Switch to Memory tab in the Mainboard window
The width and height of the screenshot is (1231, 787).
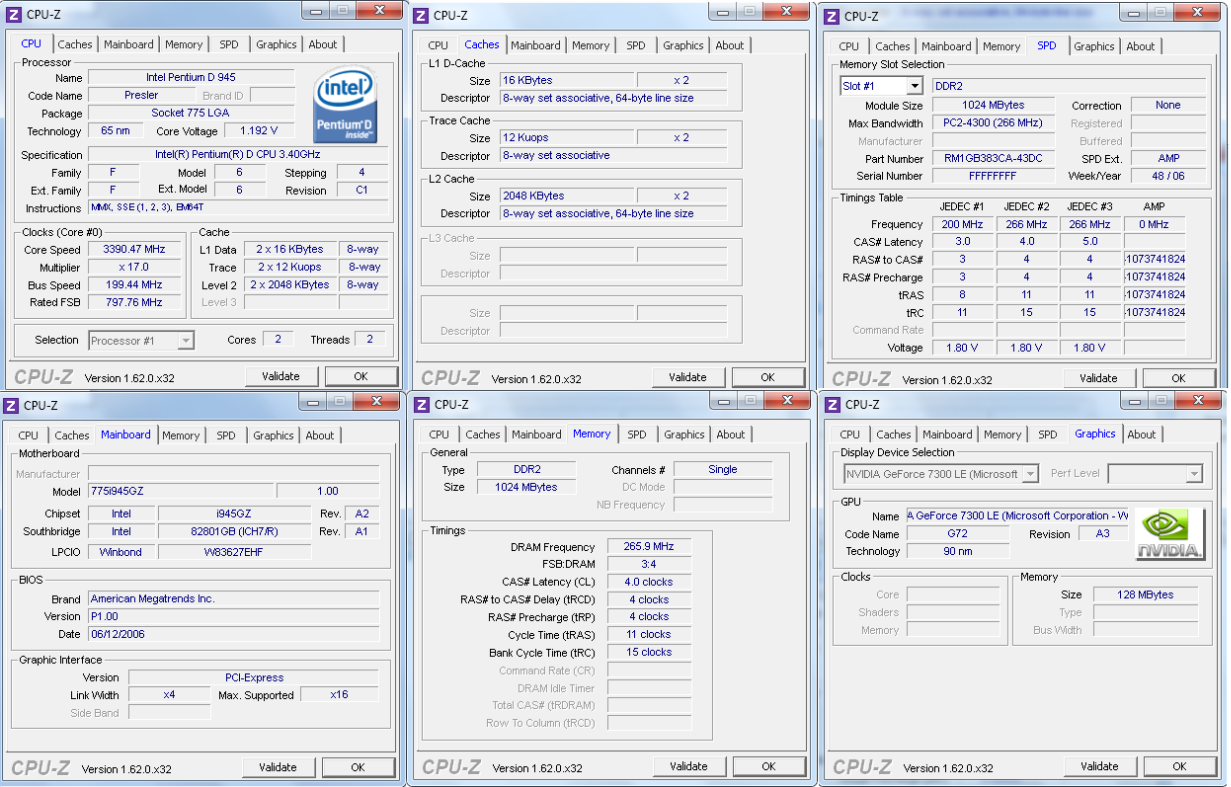[181, 435]
